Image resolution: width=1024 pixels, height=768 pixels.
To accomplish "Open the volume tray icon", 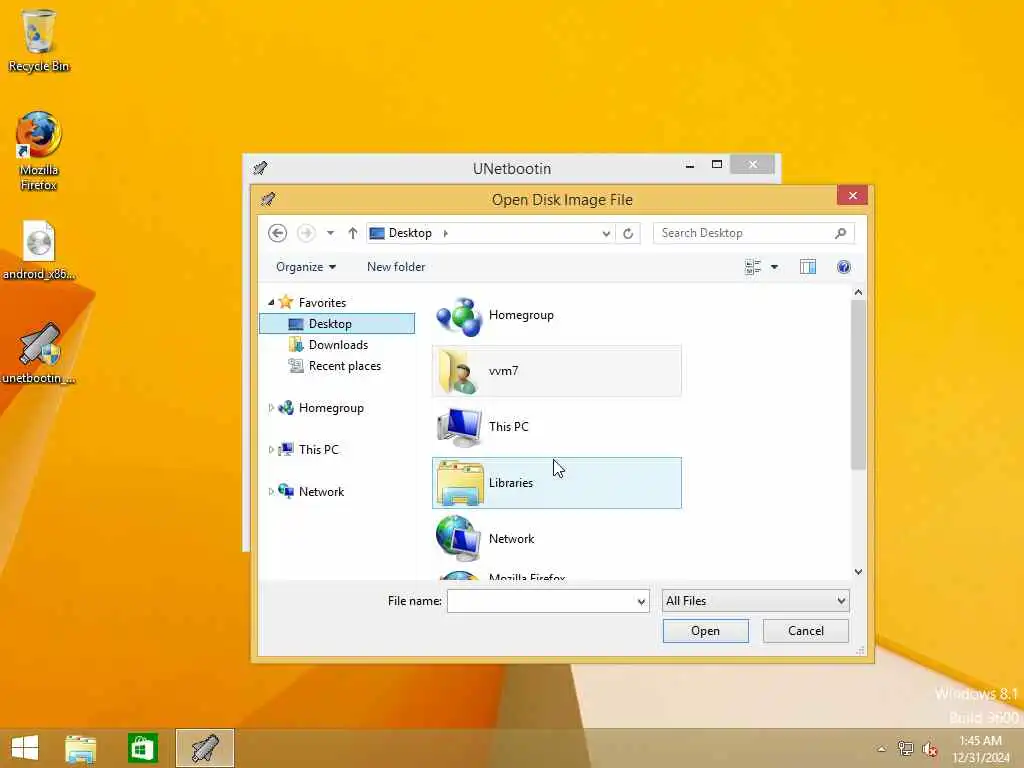I will pos(930,749).
